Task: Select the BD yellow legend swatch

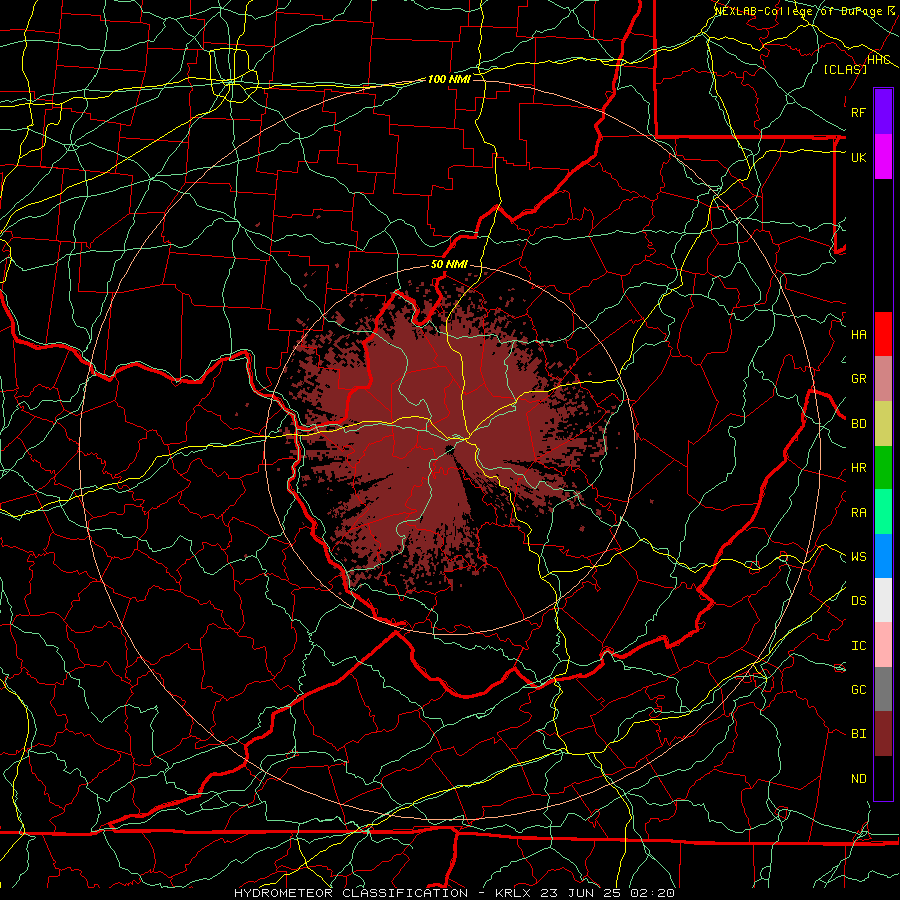Action: 883,423
